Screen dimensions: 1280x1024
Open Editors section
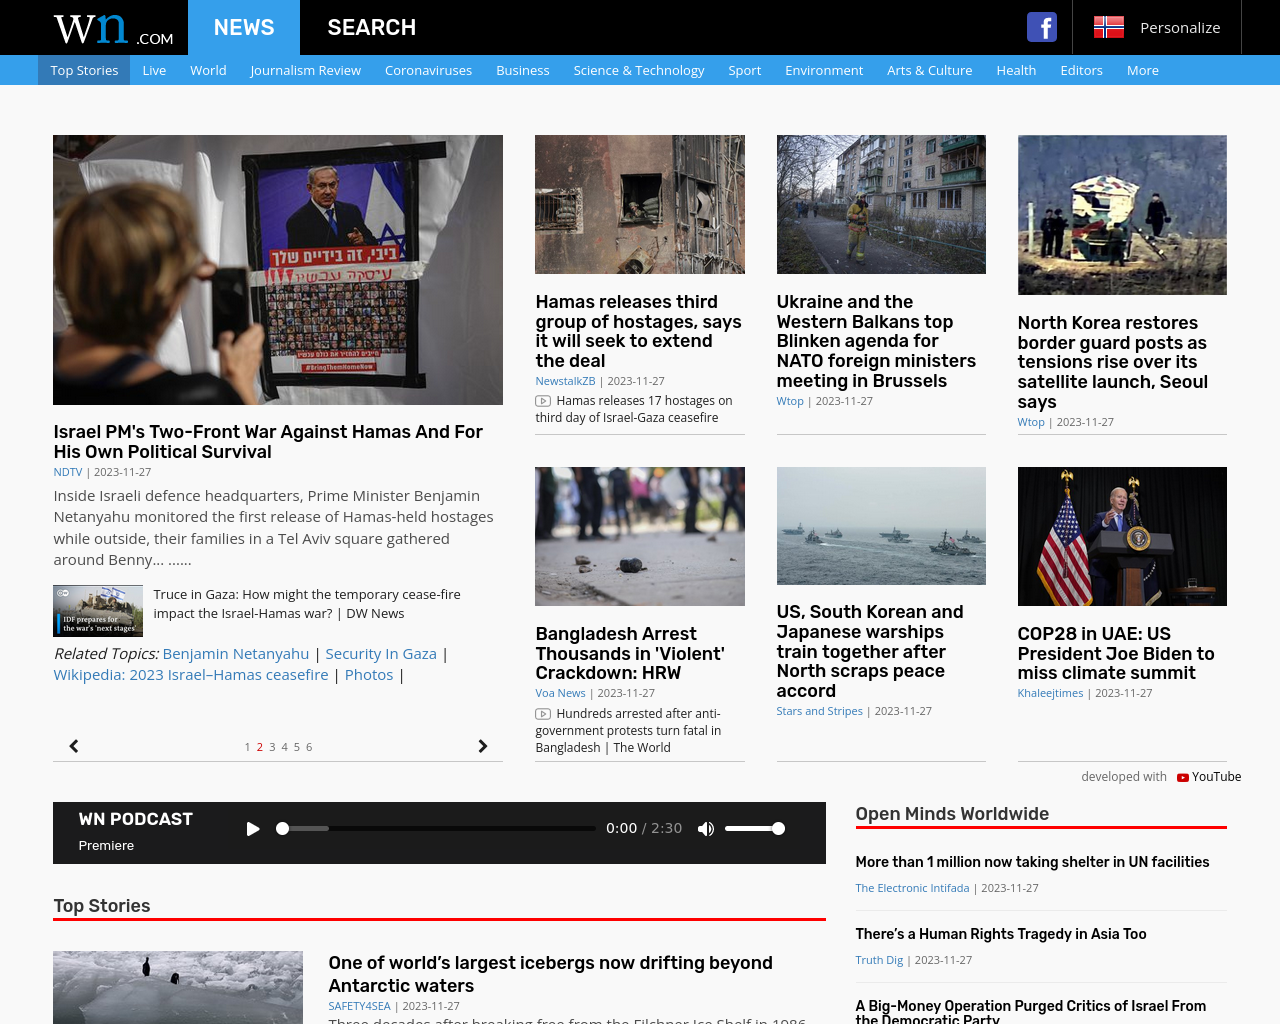pos(1082,70)
